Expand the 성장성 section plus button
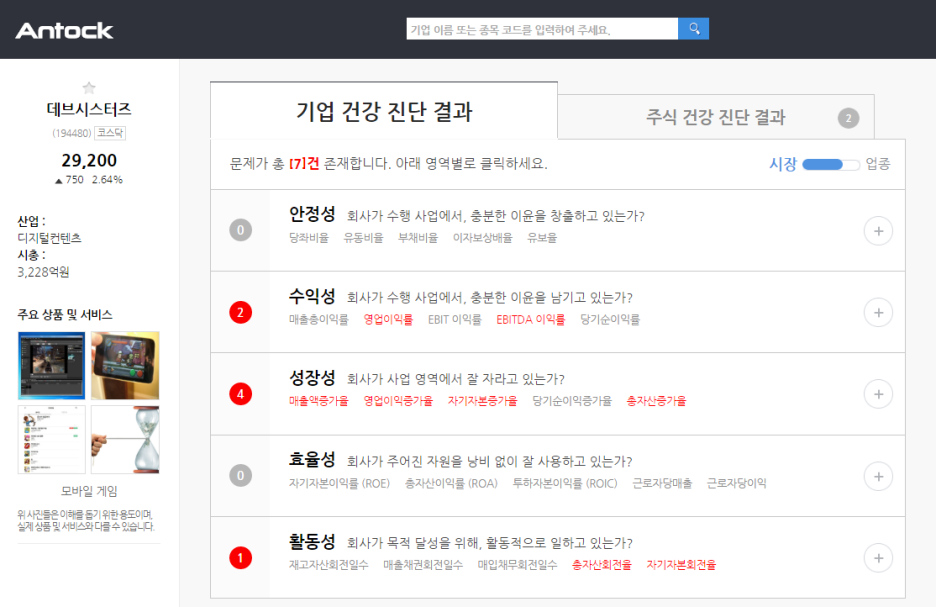The height and width of the screenshot is (607, 936). 878,395
